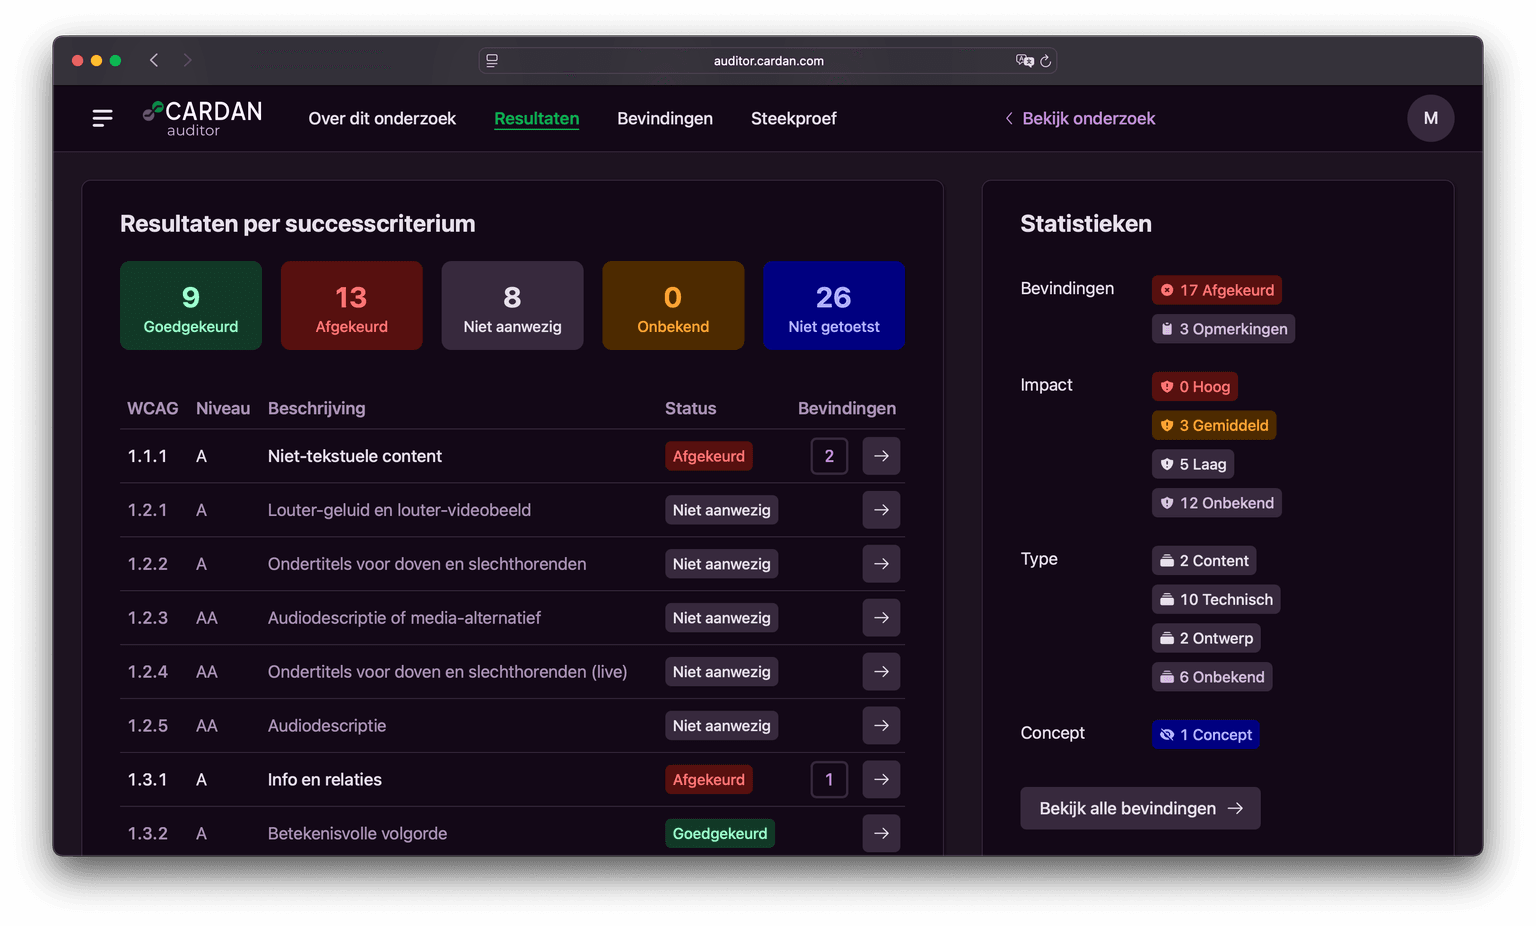Open the hamburger menu icon
1536x926 pixels.
[102, 118]
